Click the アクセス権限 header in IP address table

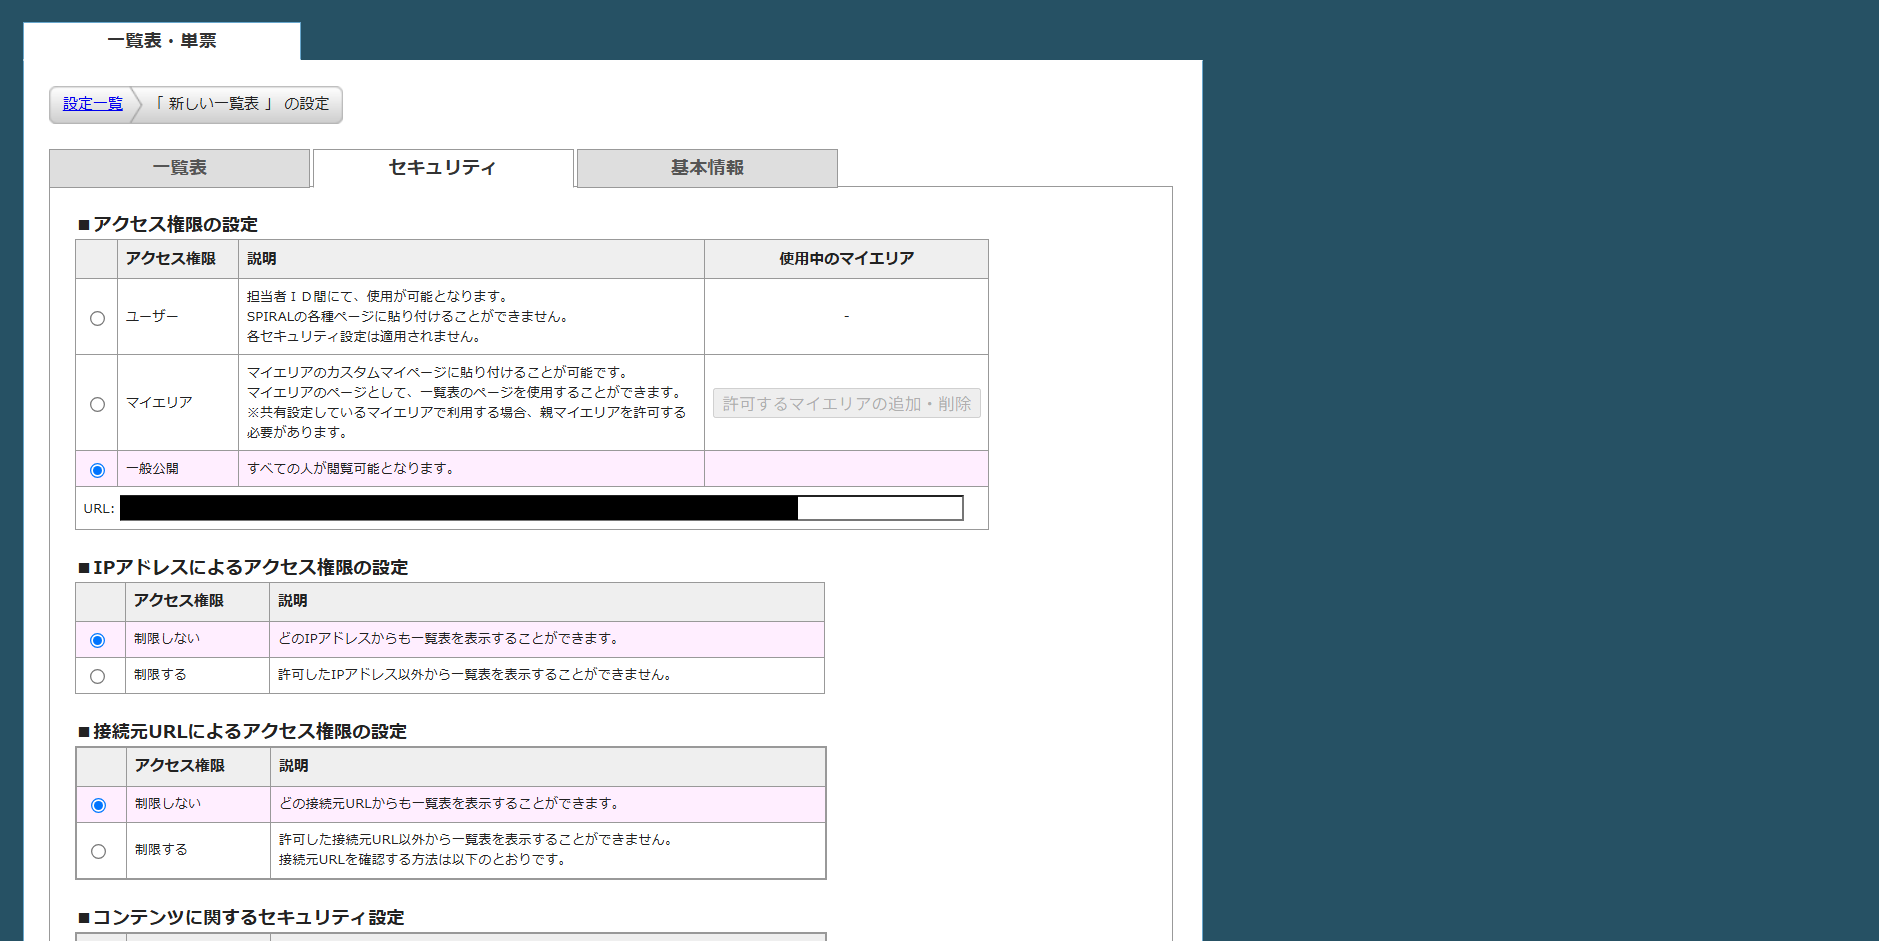179,600
